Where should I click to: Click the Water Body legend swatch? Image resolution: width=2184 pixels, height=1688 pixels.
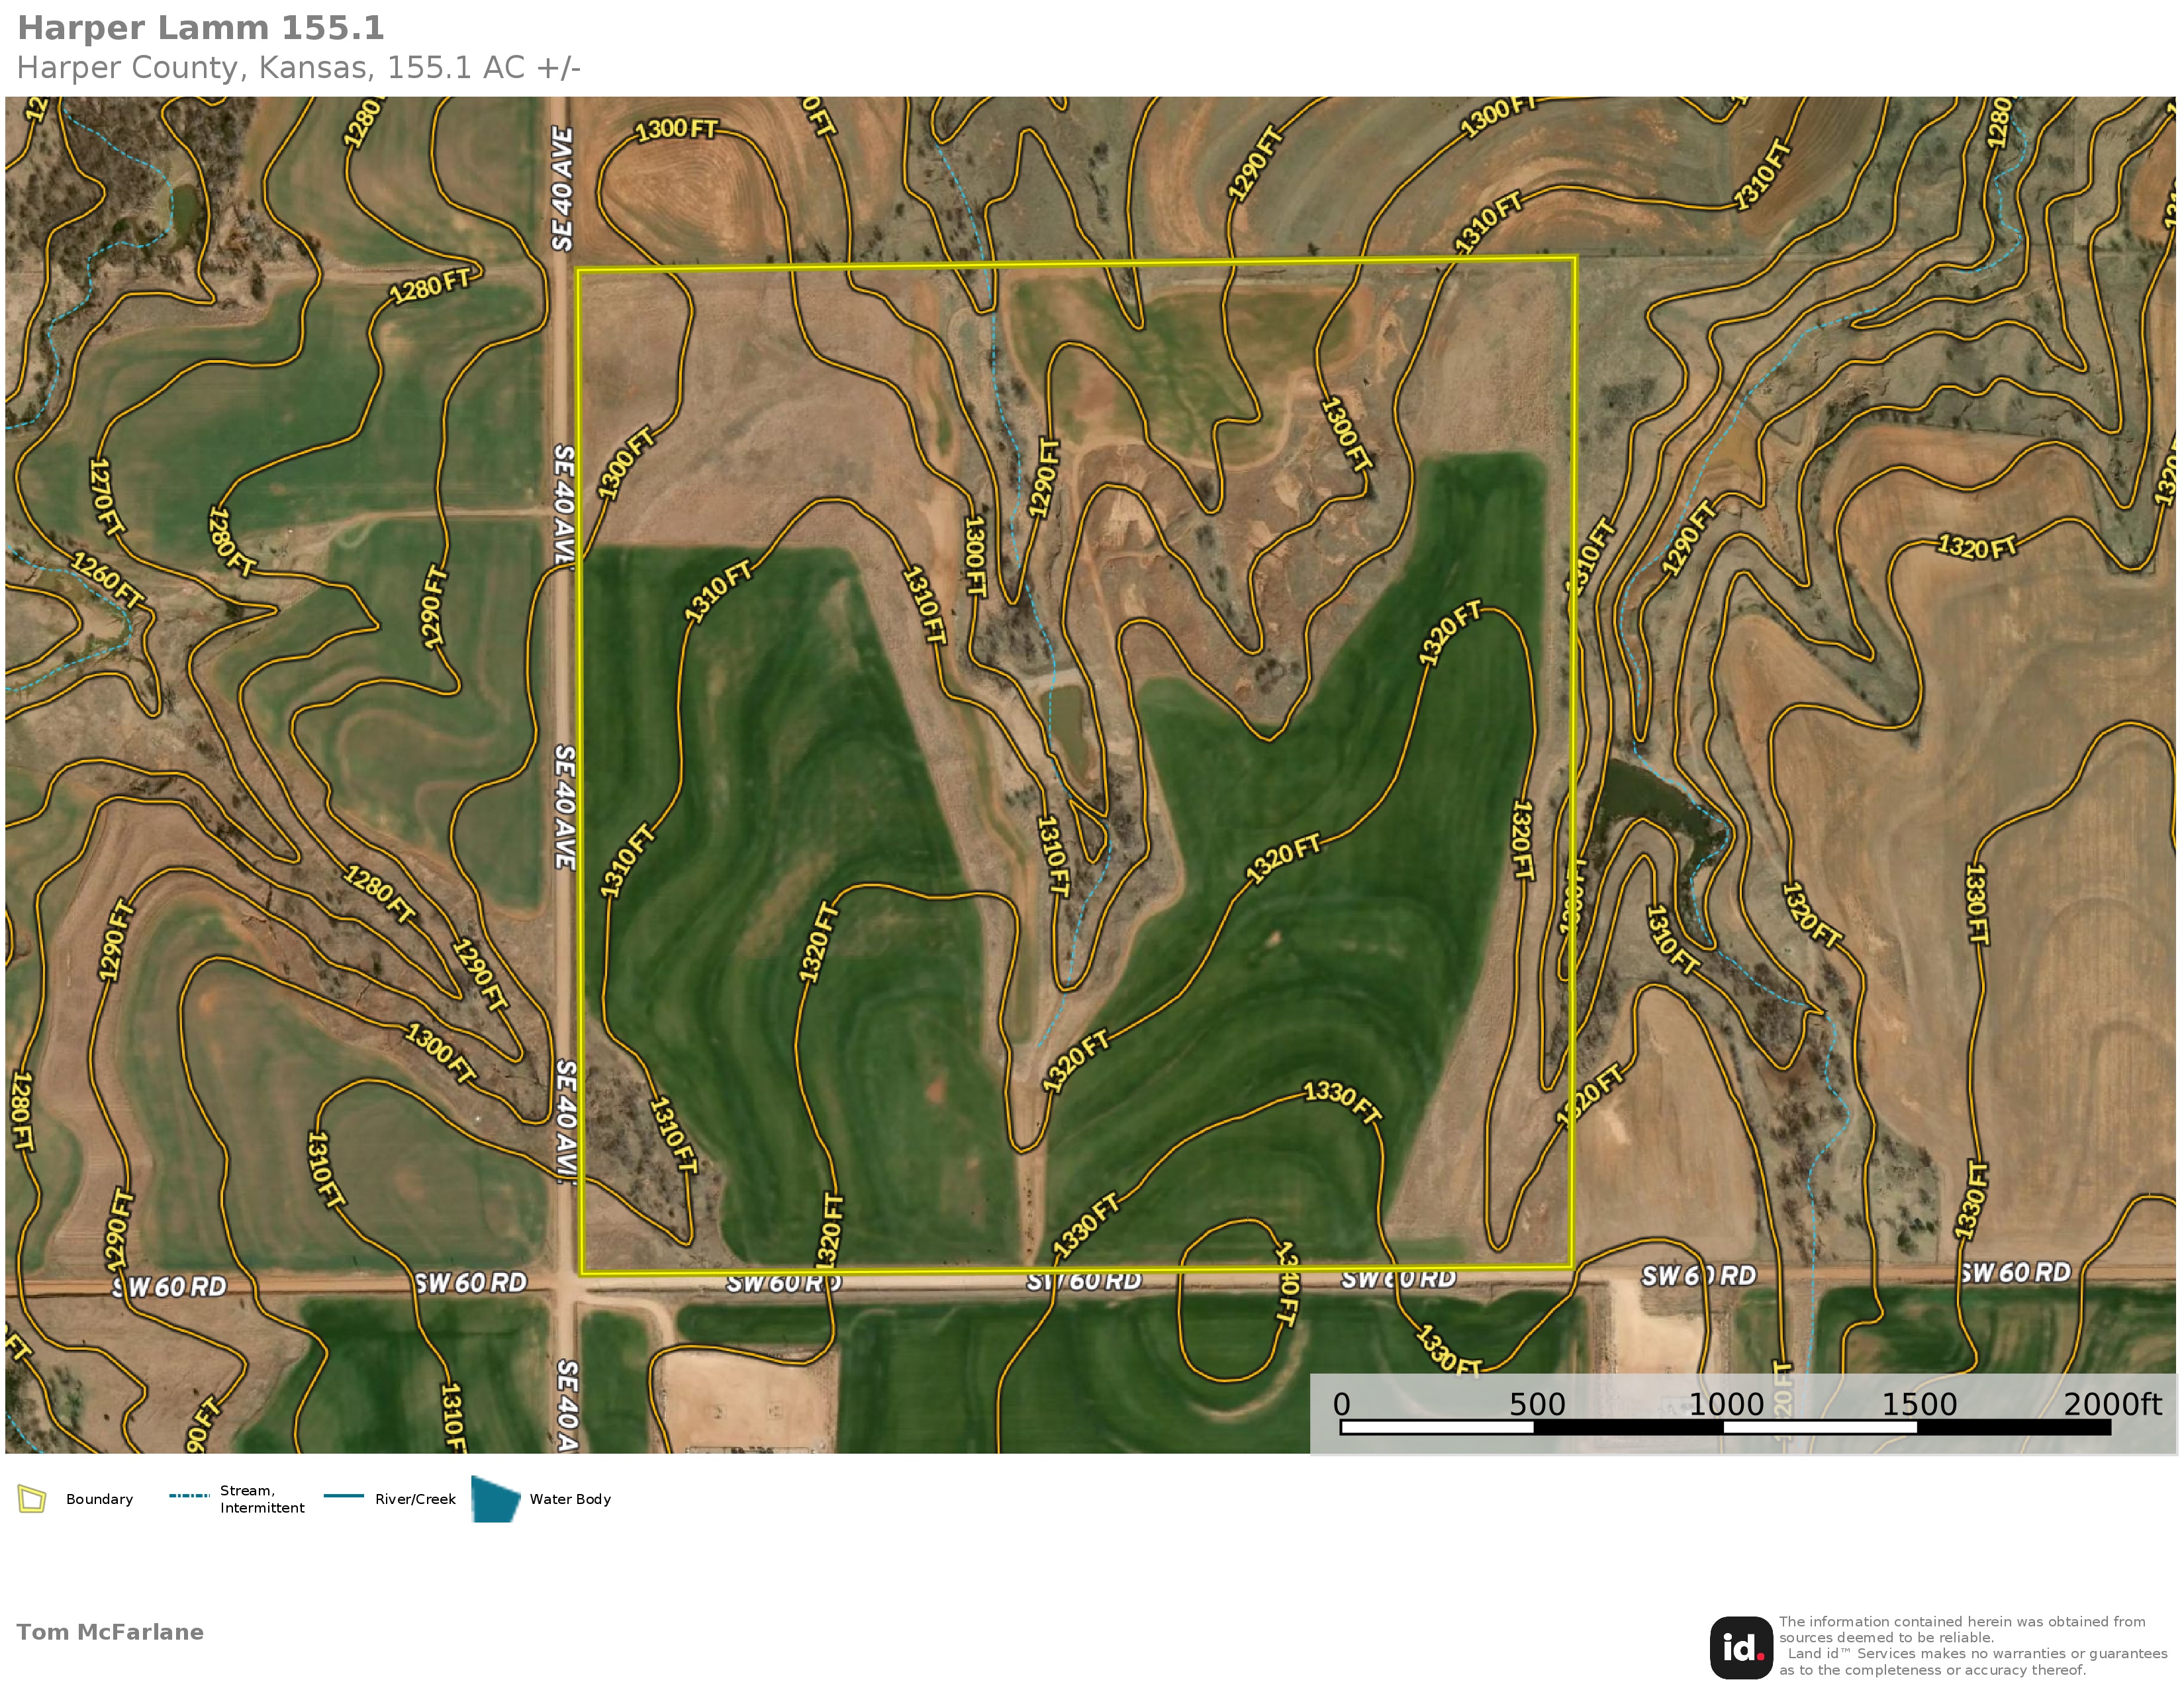495,1499
